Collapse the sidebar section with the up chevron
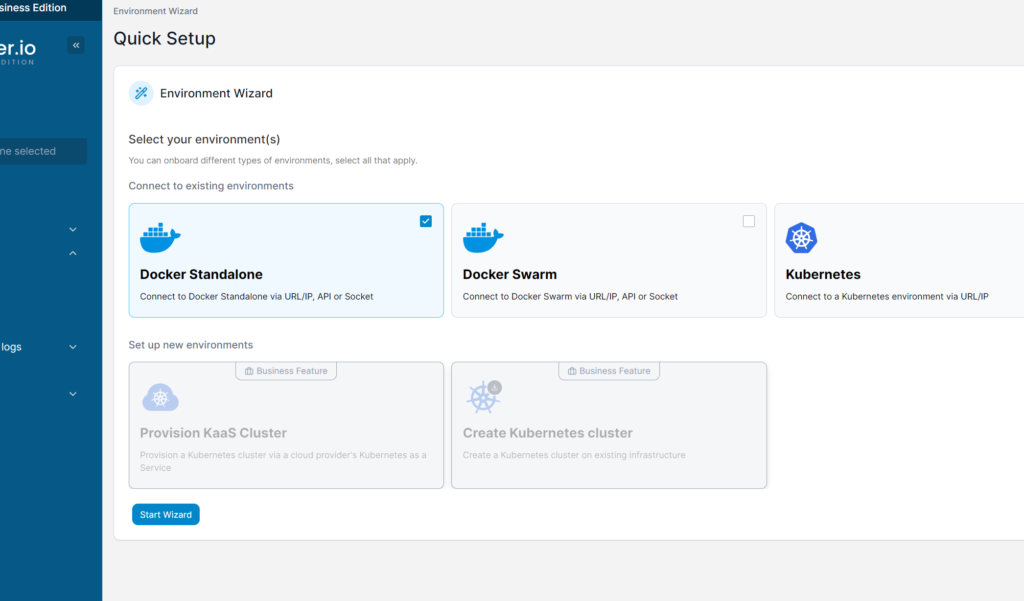 tap(73, 253)
